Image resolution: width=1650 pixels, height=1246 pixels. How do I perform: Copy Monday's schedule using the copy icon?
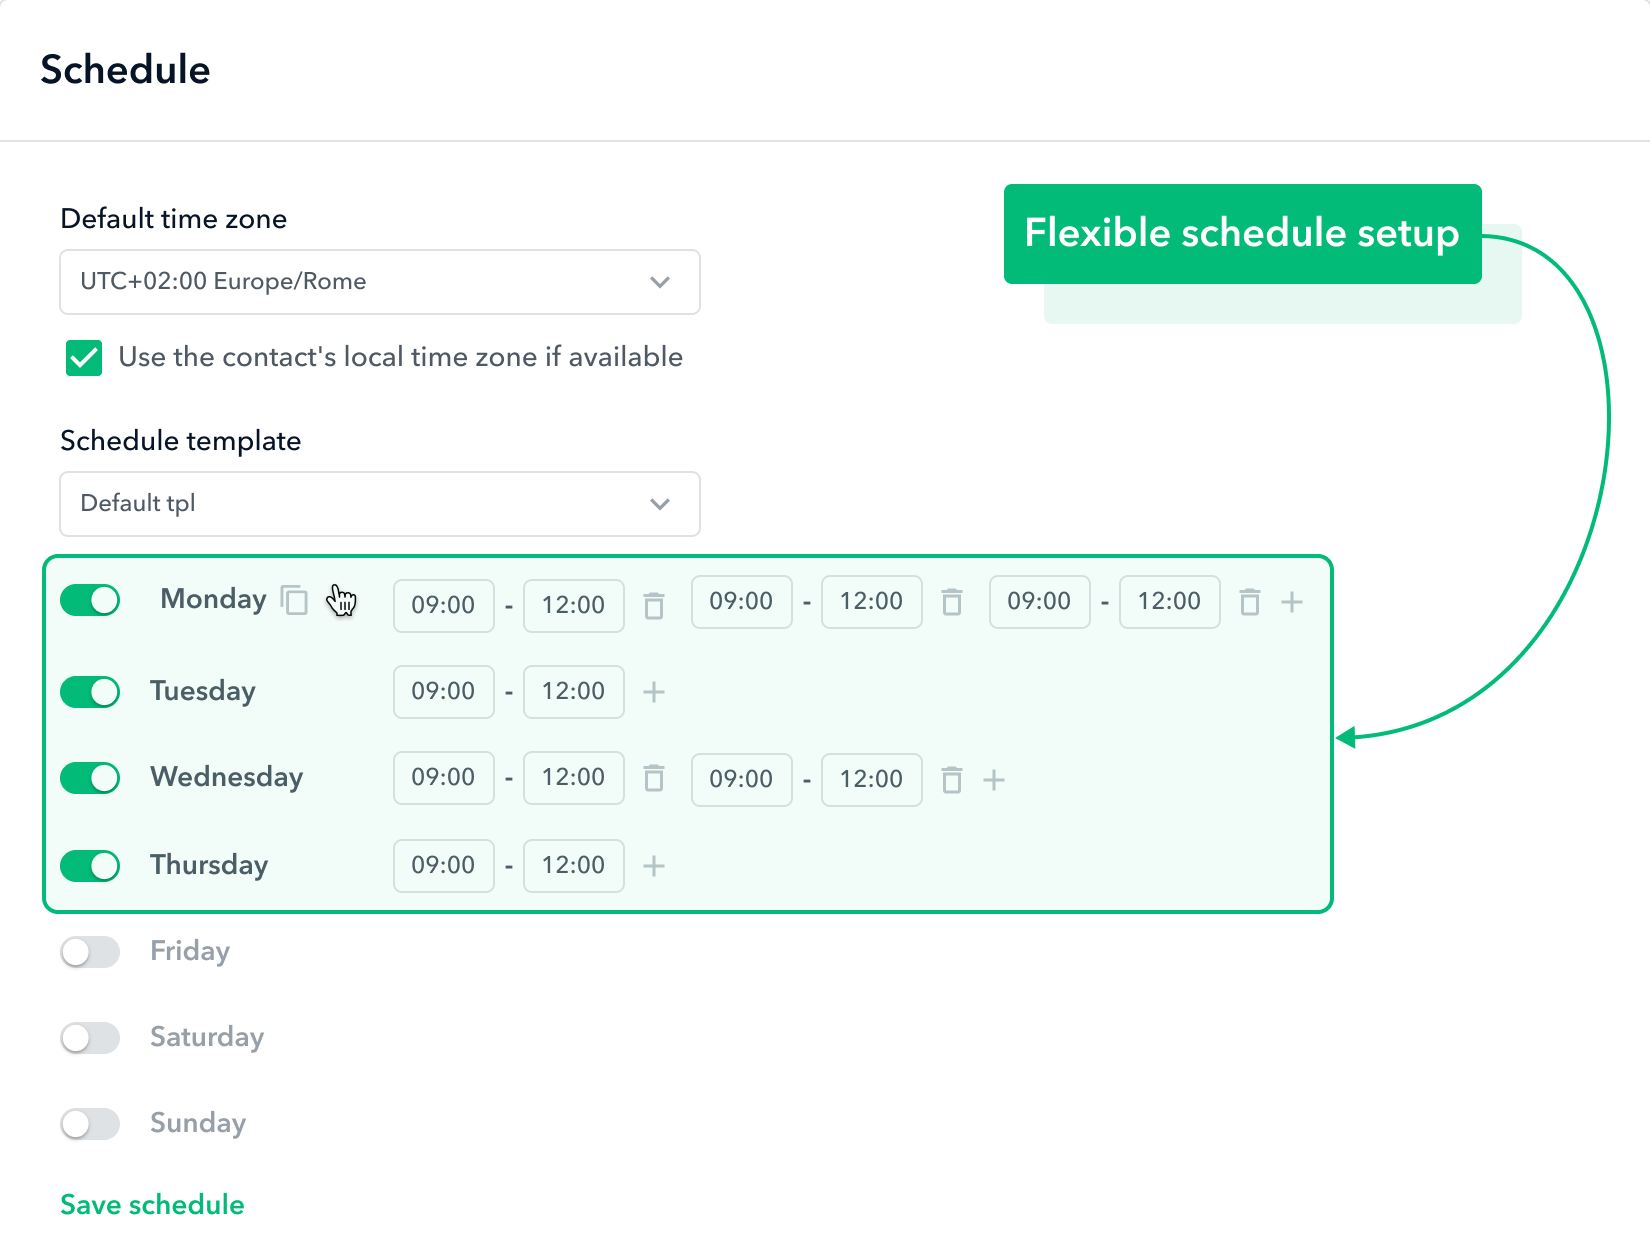[x=294, y=600]
